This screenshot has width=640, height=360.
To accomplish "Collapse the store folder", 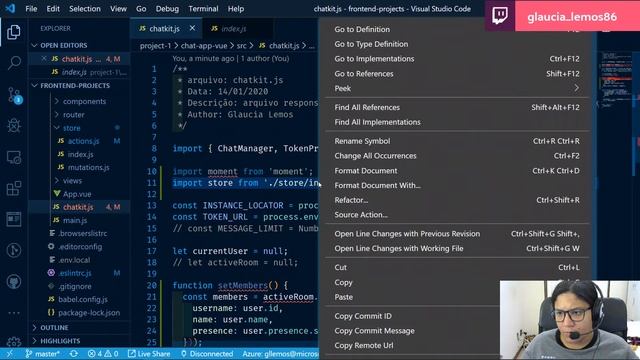I will coord(71,128).
